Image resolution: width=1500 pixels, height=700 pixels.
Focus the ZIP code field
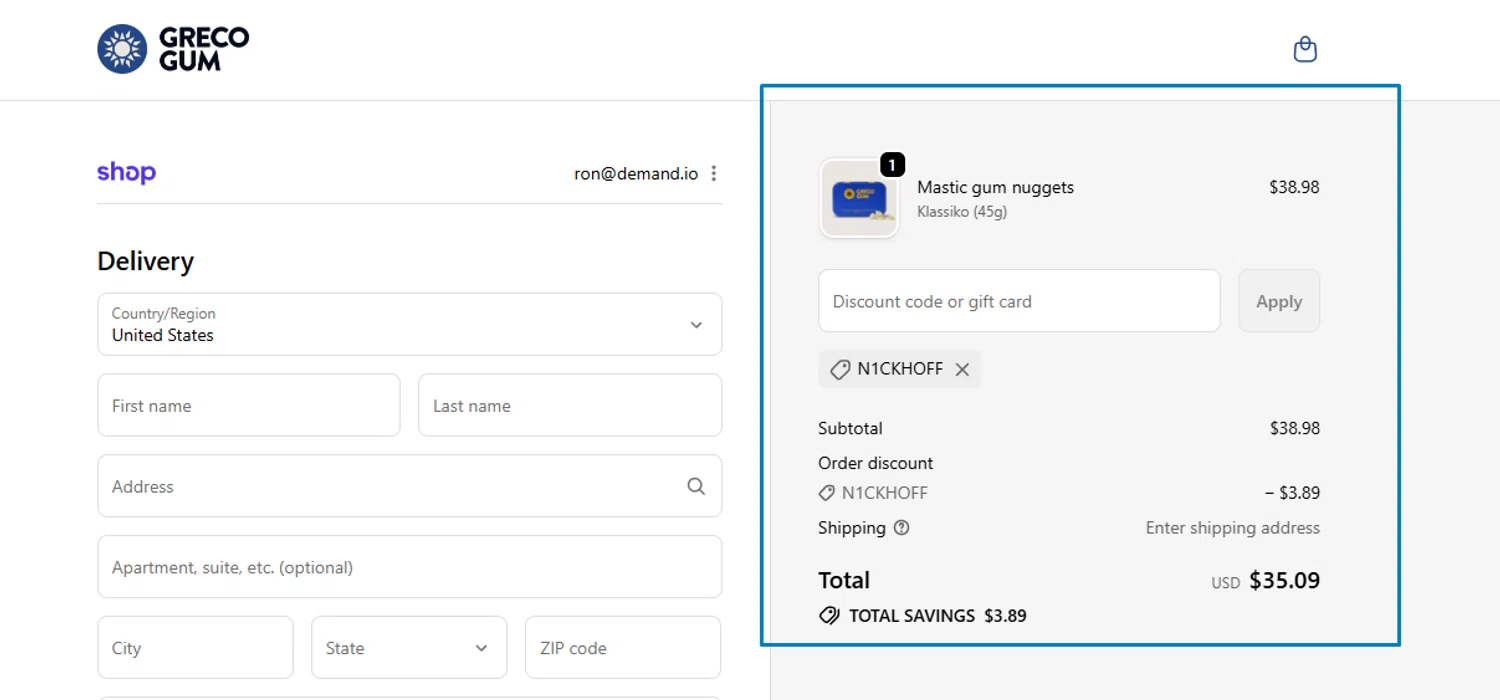tap(623, 648)
